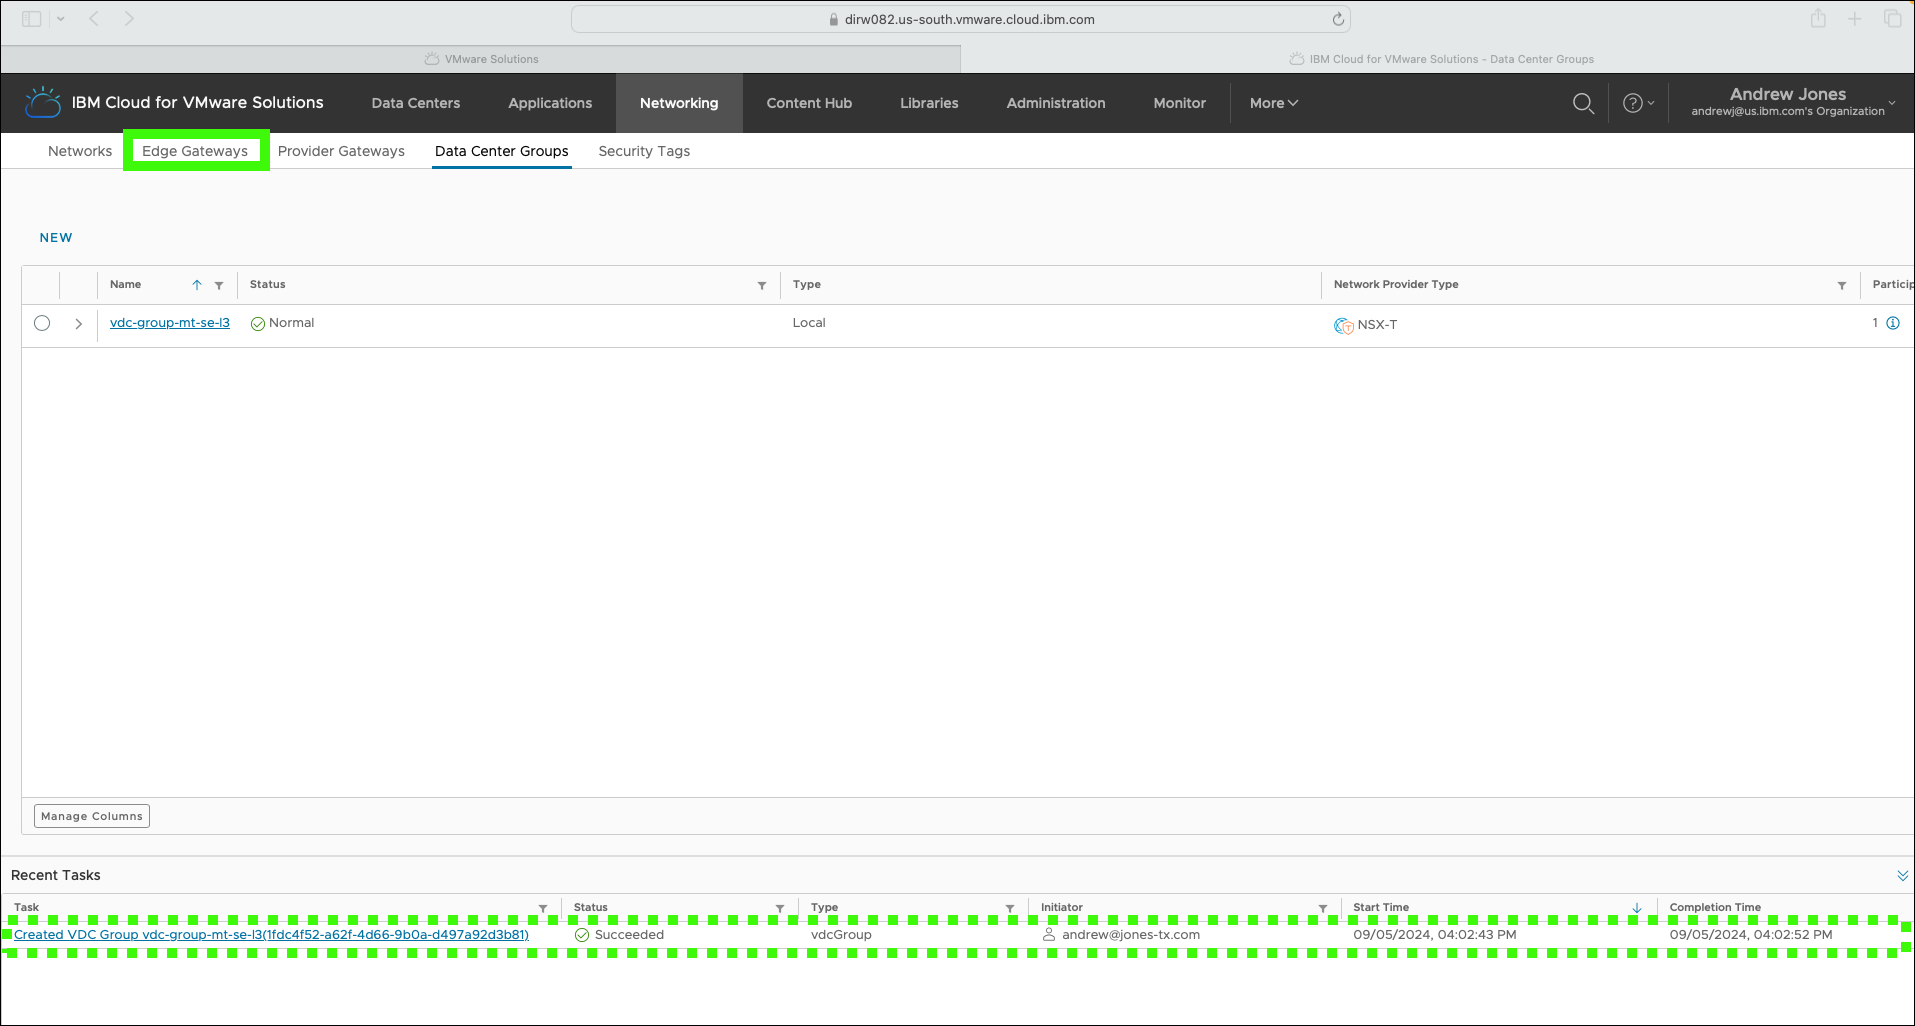Screen dimensions: 1915x1026
Task: Open a new browser tab with plus
Action: coord(1855,19)
